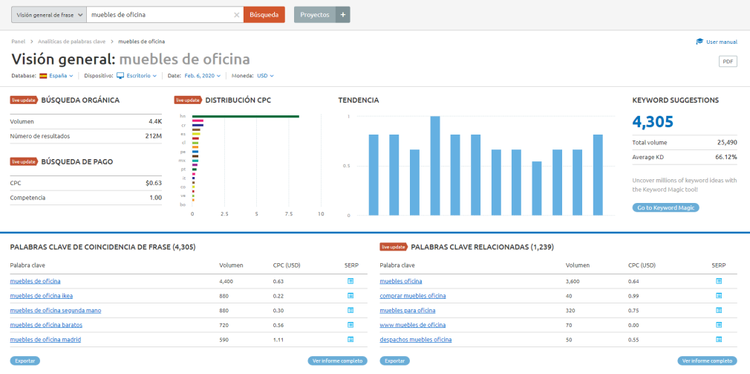Click the Búsqueda search button

(264, 15)
